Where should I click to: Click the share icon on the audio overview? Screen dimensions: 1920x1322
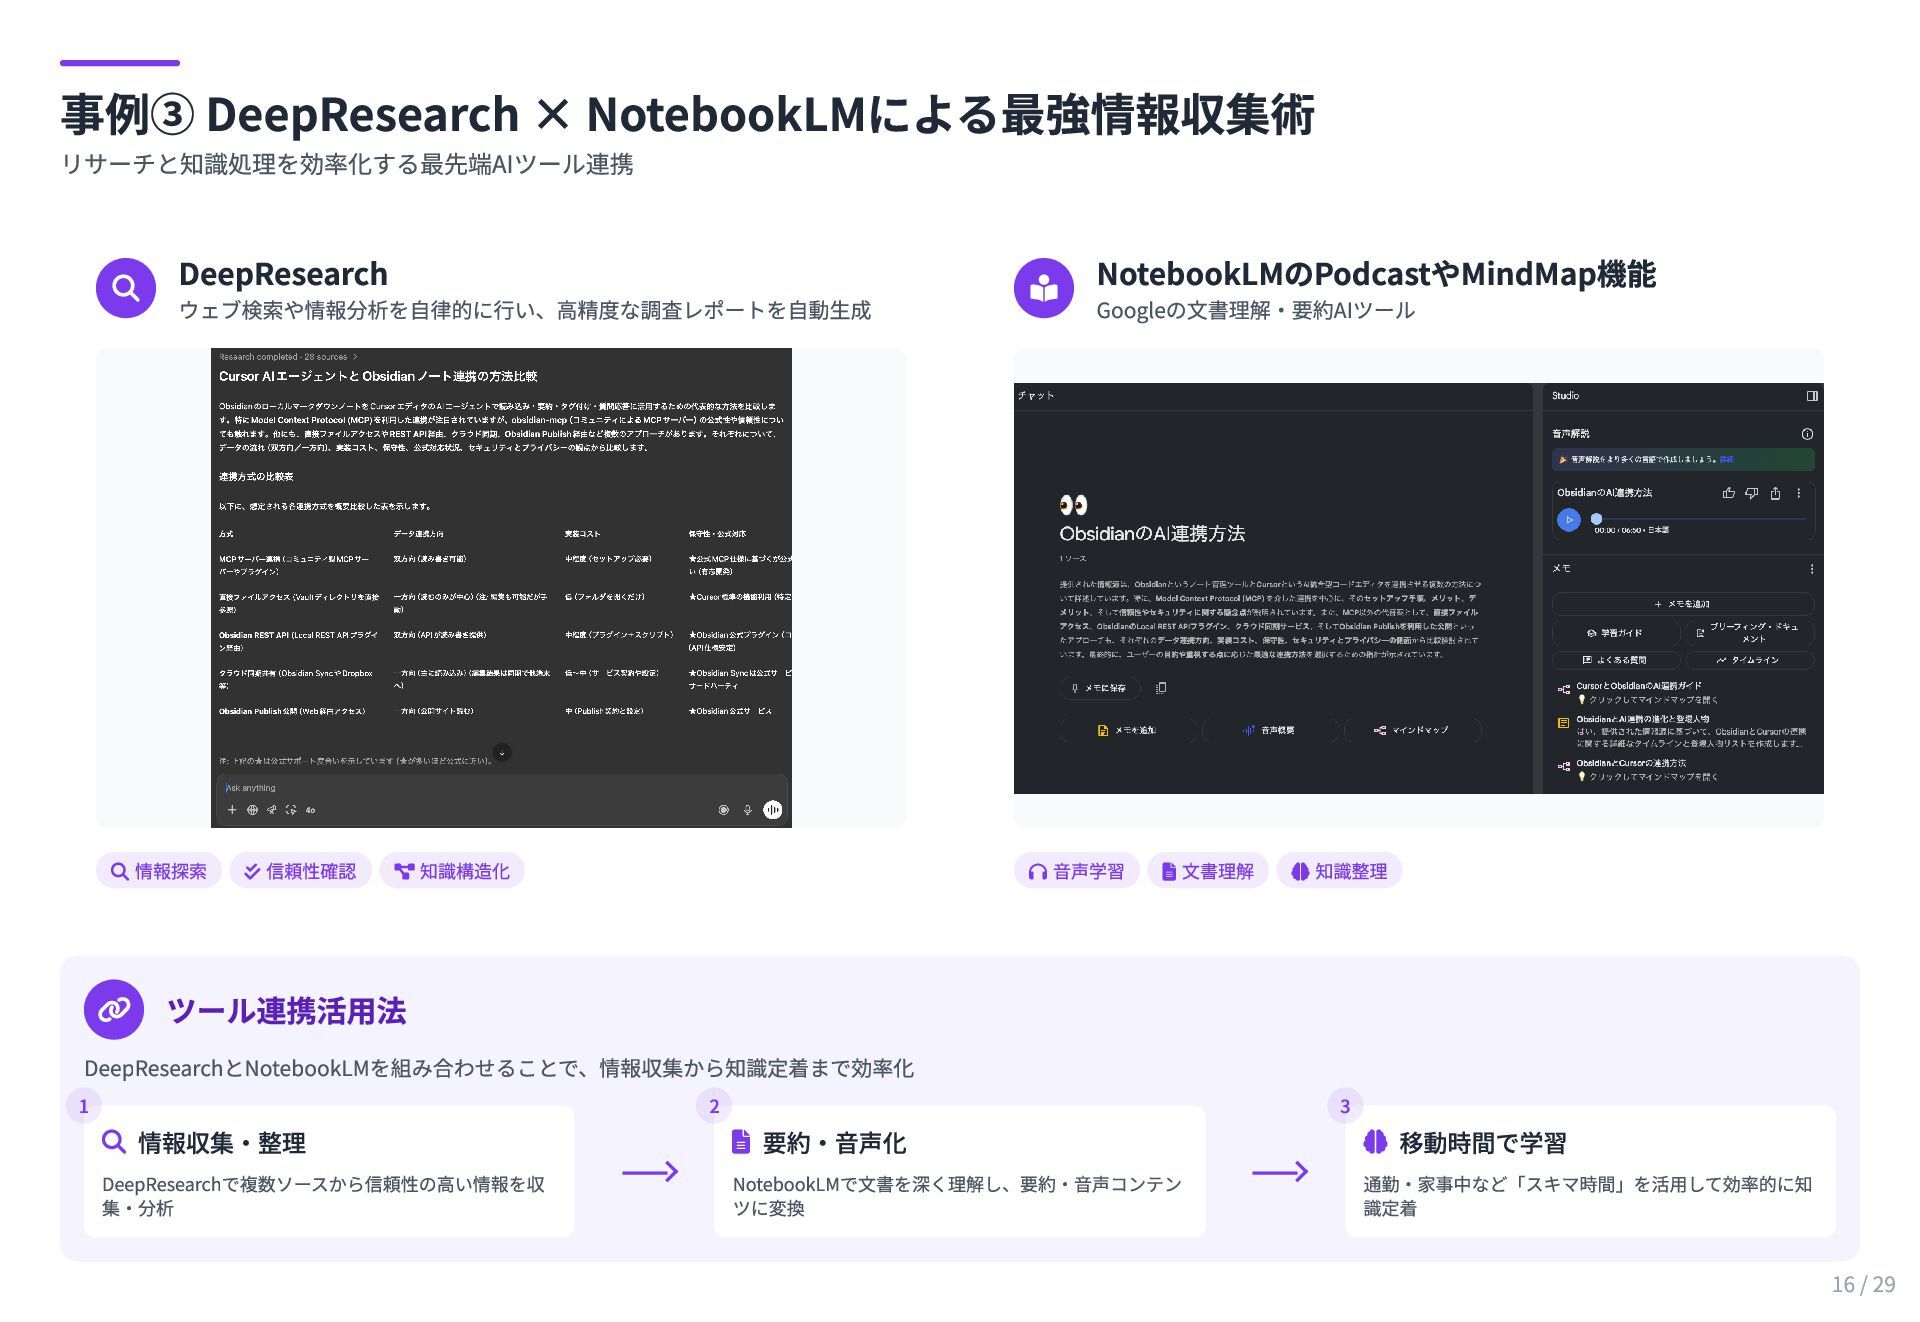coord(1775,493)
